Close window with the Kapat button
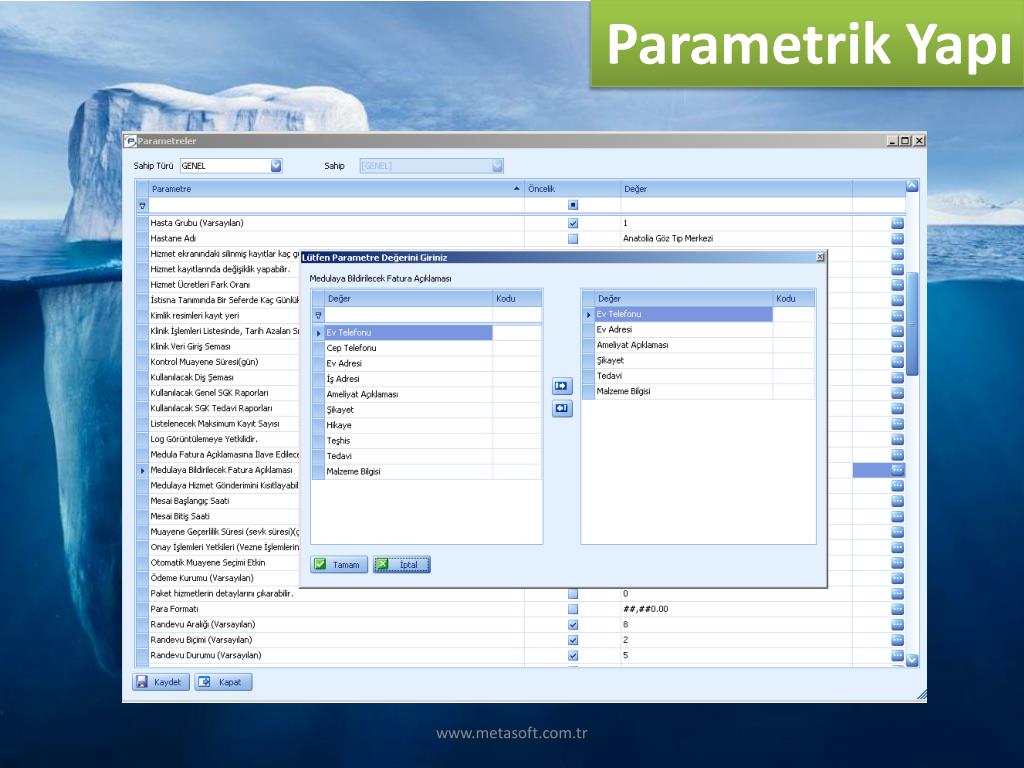This screenshot has width=1024, height=768. [x=223, y=682]
